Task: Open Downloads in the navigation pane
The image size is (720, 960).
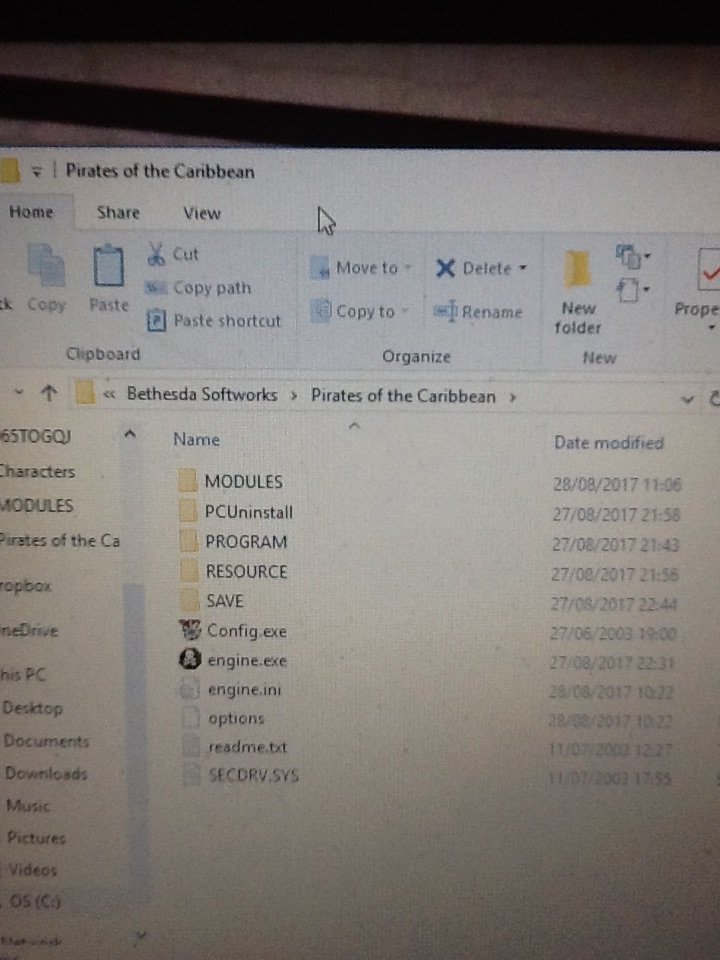Action: 47,773
